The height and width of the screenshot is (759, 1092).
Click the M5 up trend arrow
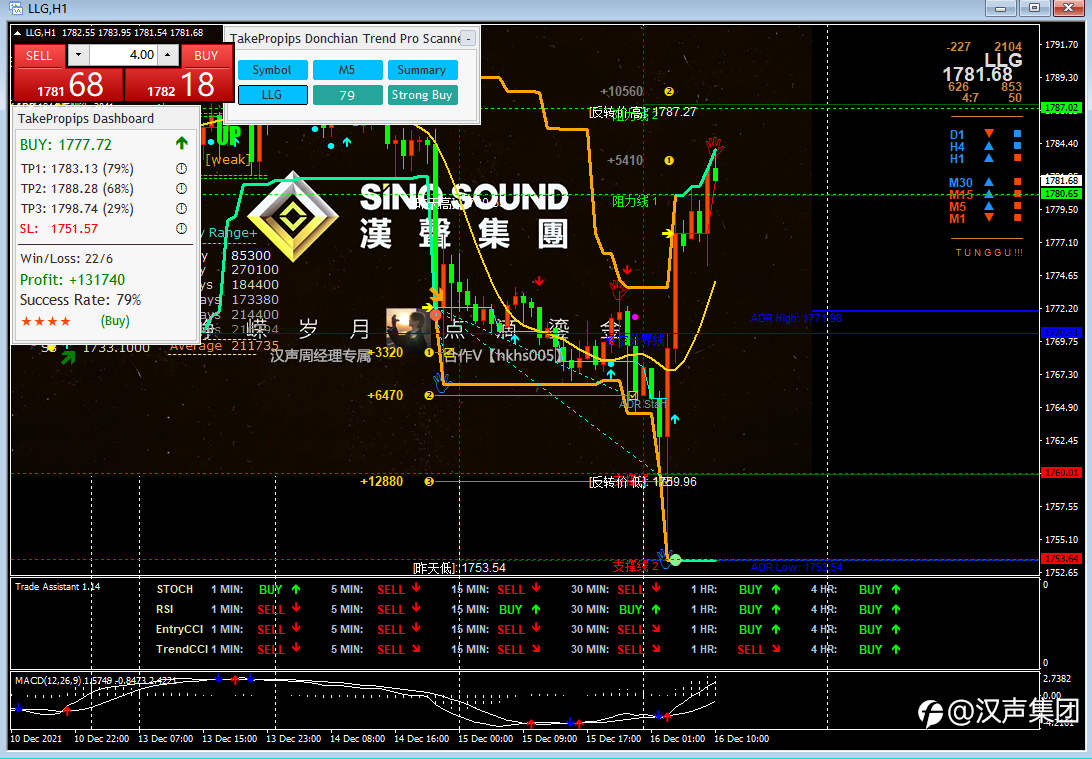(989, 206)
